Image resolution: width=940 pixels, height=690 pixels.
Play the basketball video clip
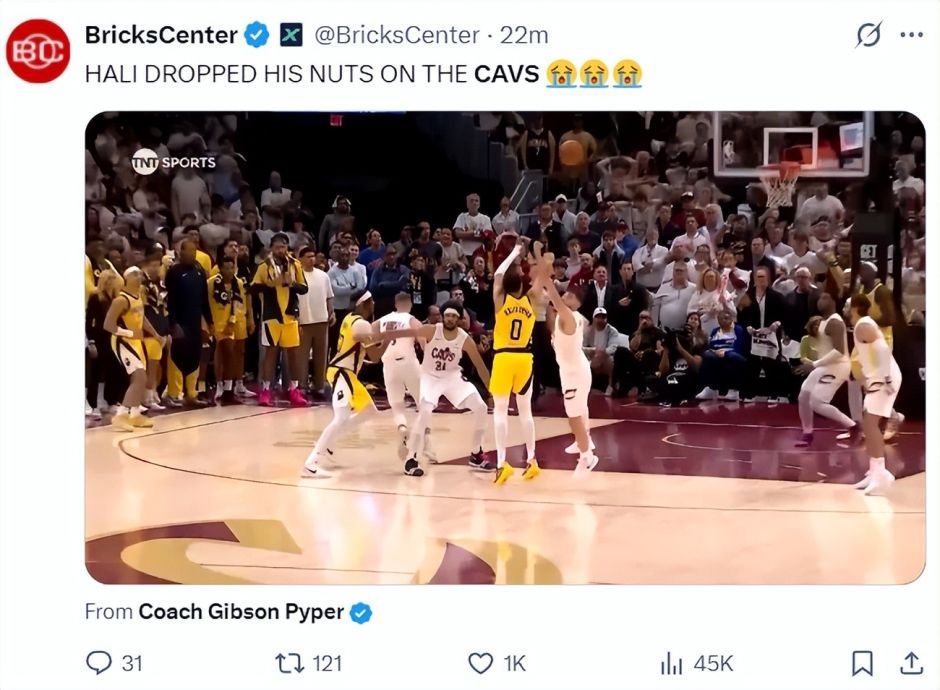[505, 347]
